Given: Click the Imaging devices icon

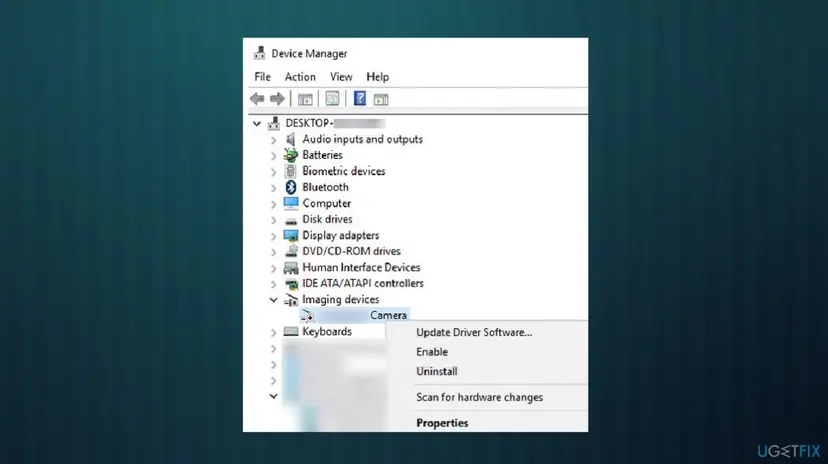Looking at the screenshot, I should 290,299.
